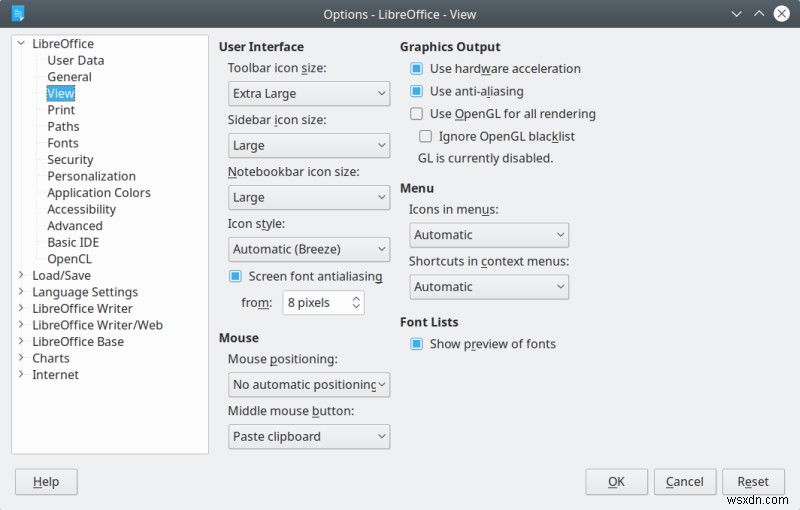Select Basic IDE in options tree

(73, 243)
